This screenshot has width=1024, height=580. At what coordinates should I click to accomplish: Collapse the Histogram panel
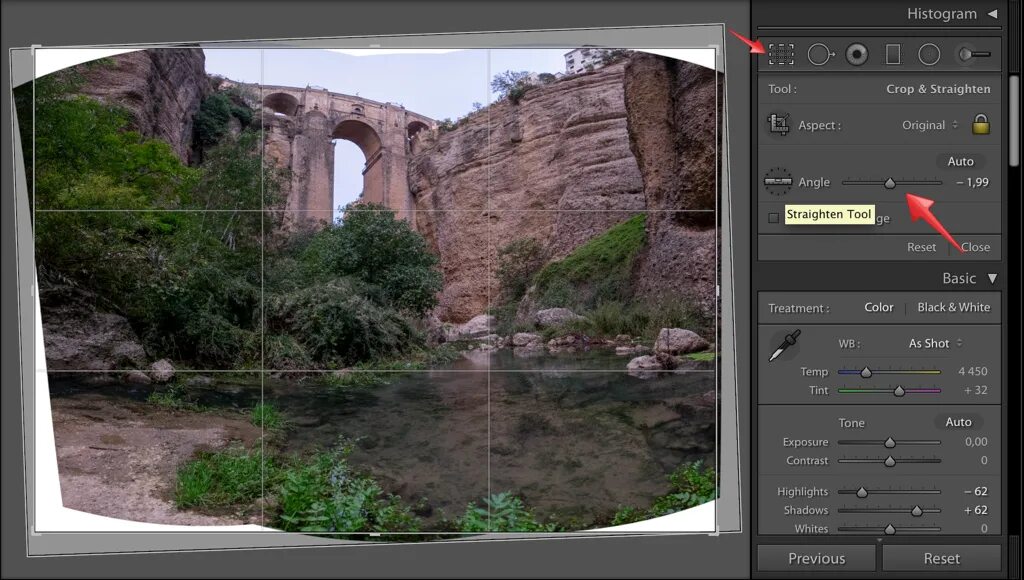pyautogui.click(x=992, y=14)
